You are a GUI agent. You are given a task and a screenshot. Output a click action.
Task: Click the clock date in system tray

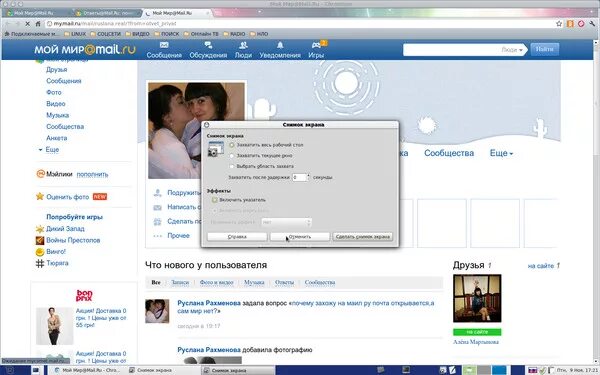(x=577, y=370)
